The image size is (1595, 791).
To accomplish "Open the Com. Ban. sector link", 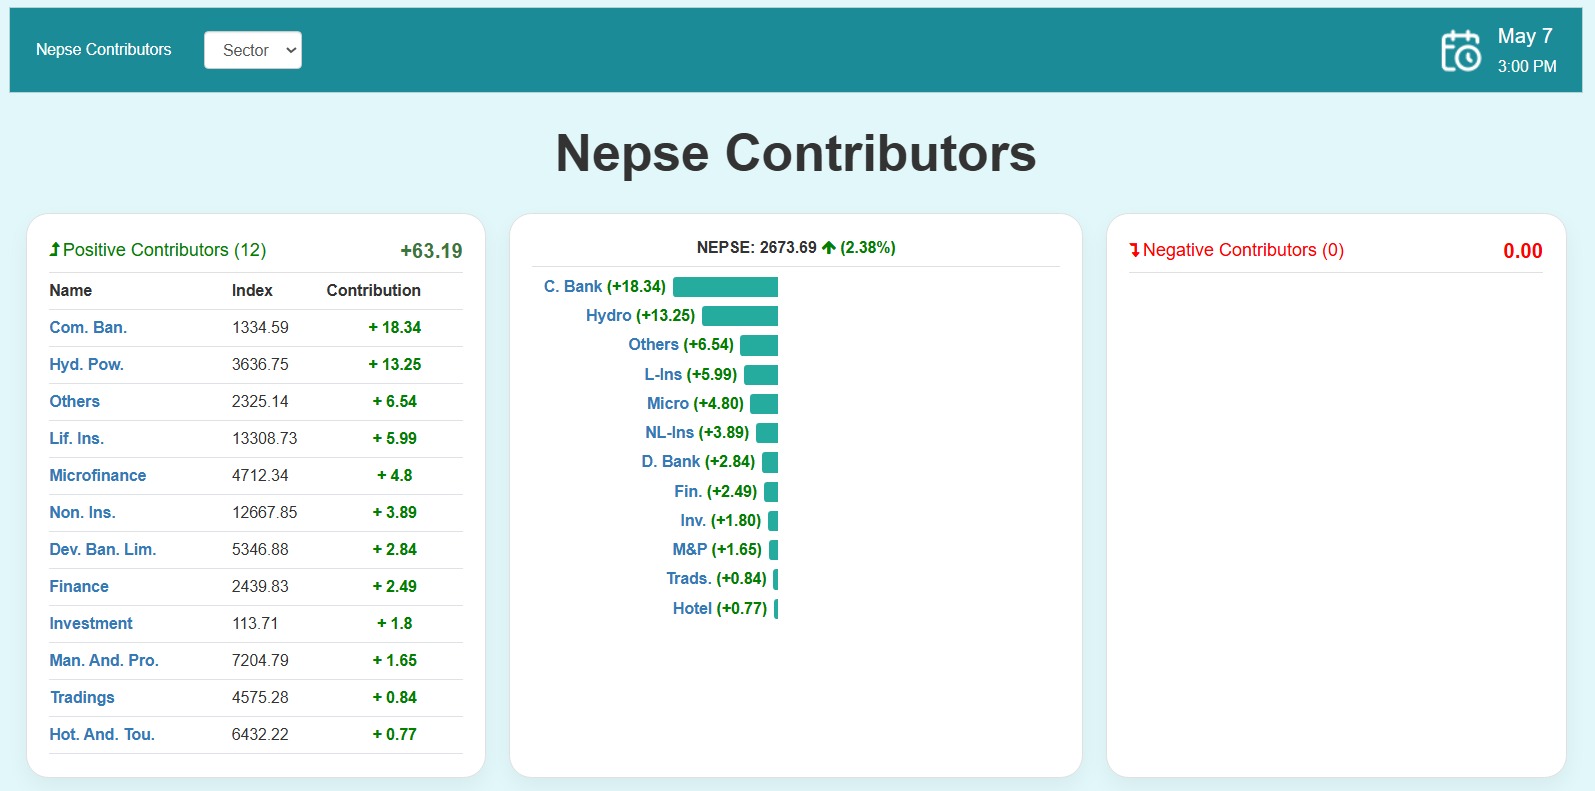I will (88, 327).
